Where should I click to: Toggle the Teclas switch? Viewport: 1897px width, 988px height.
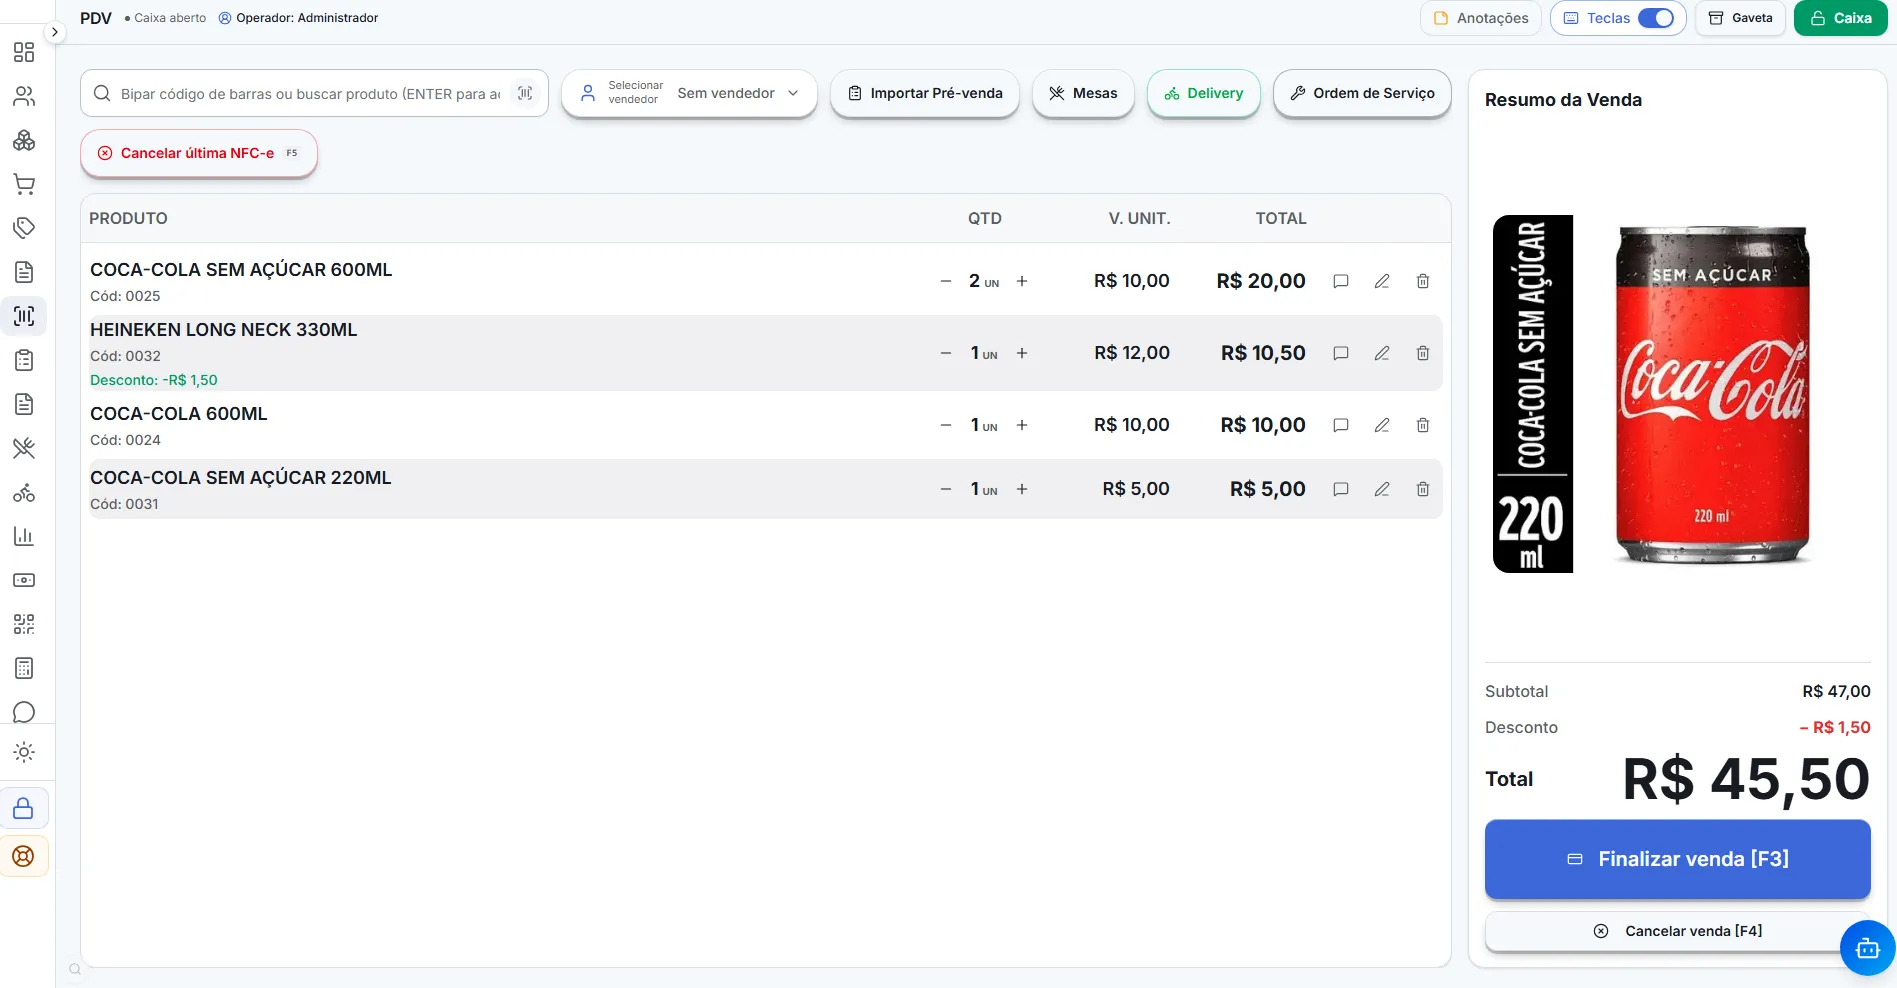[x=1656, y=18]
